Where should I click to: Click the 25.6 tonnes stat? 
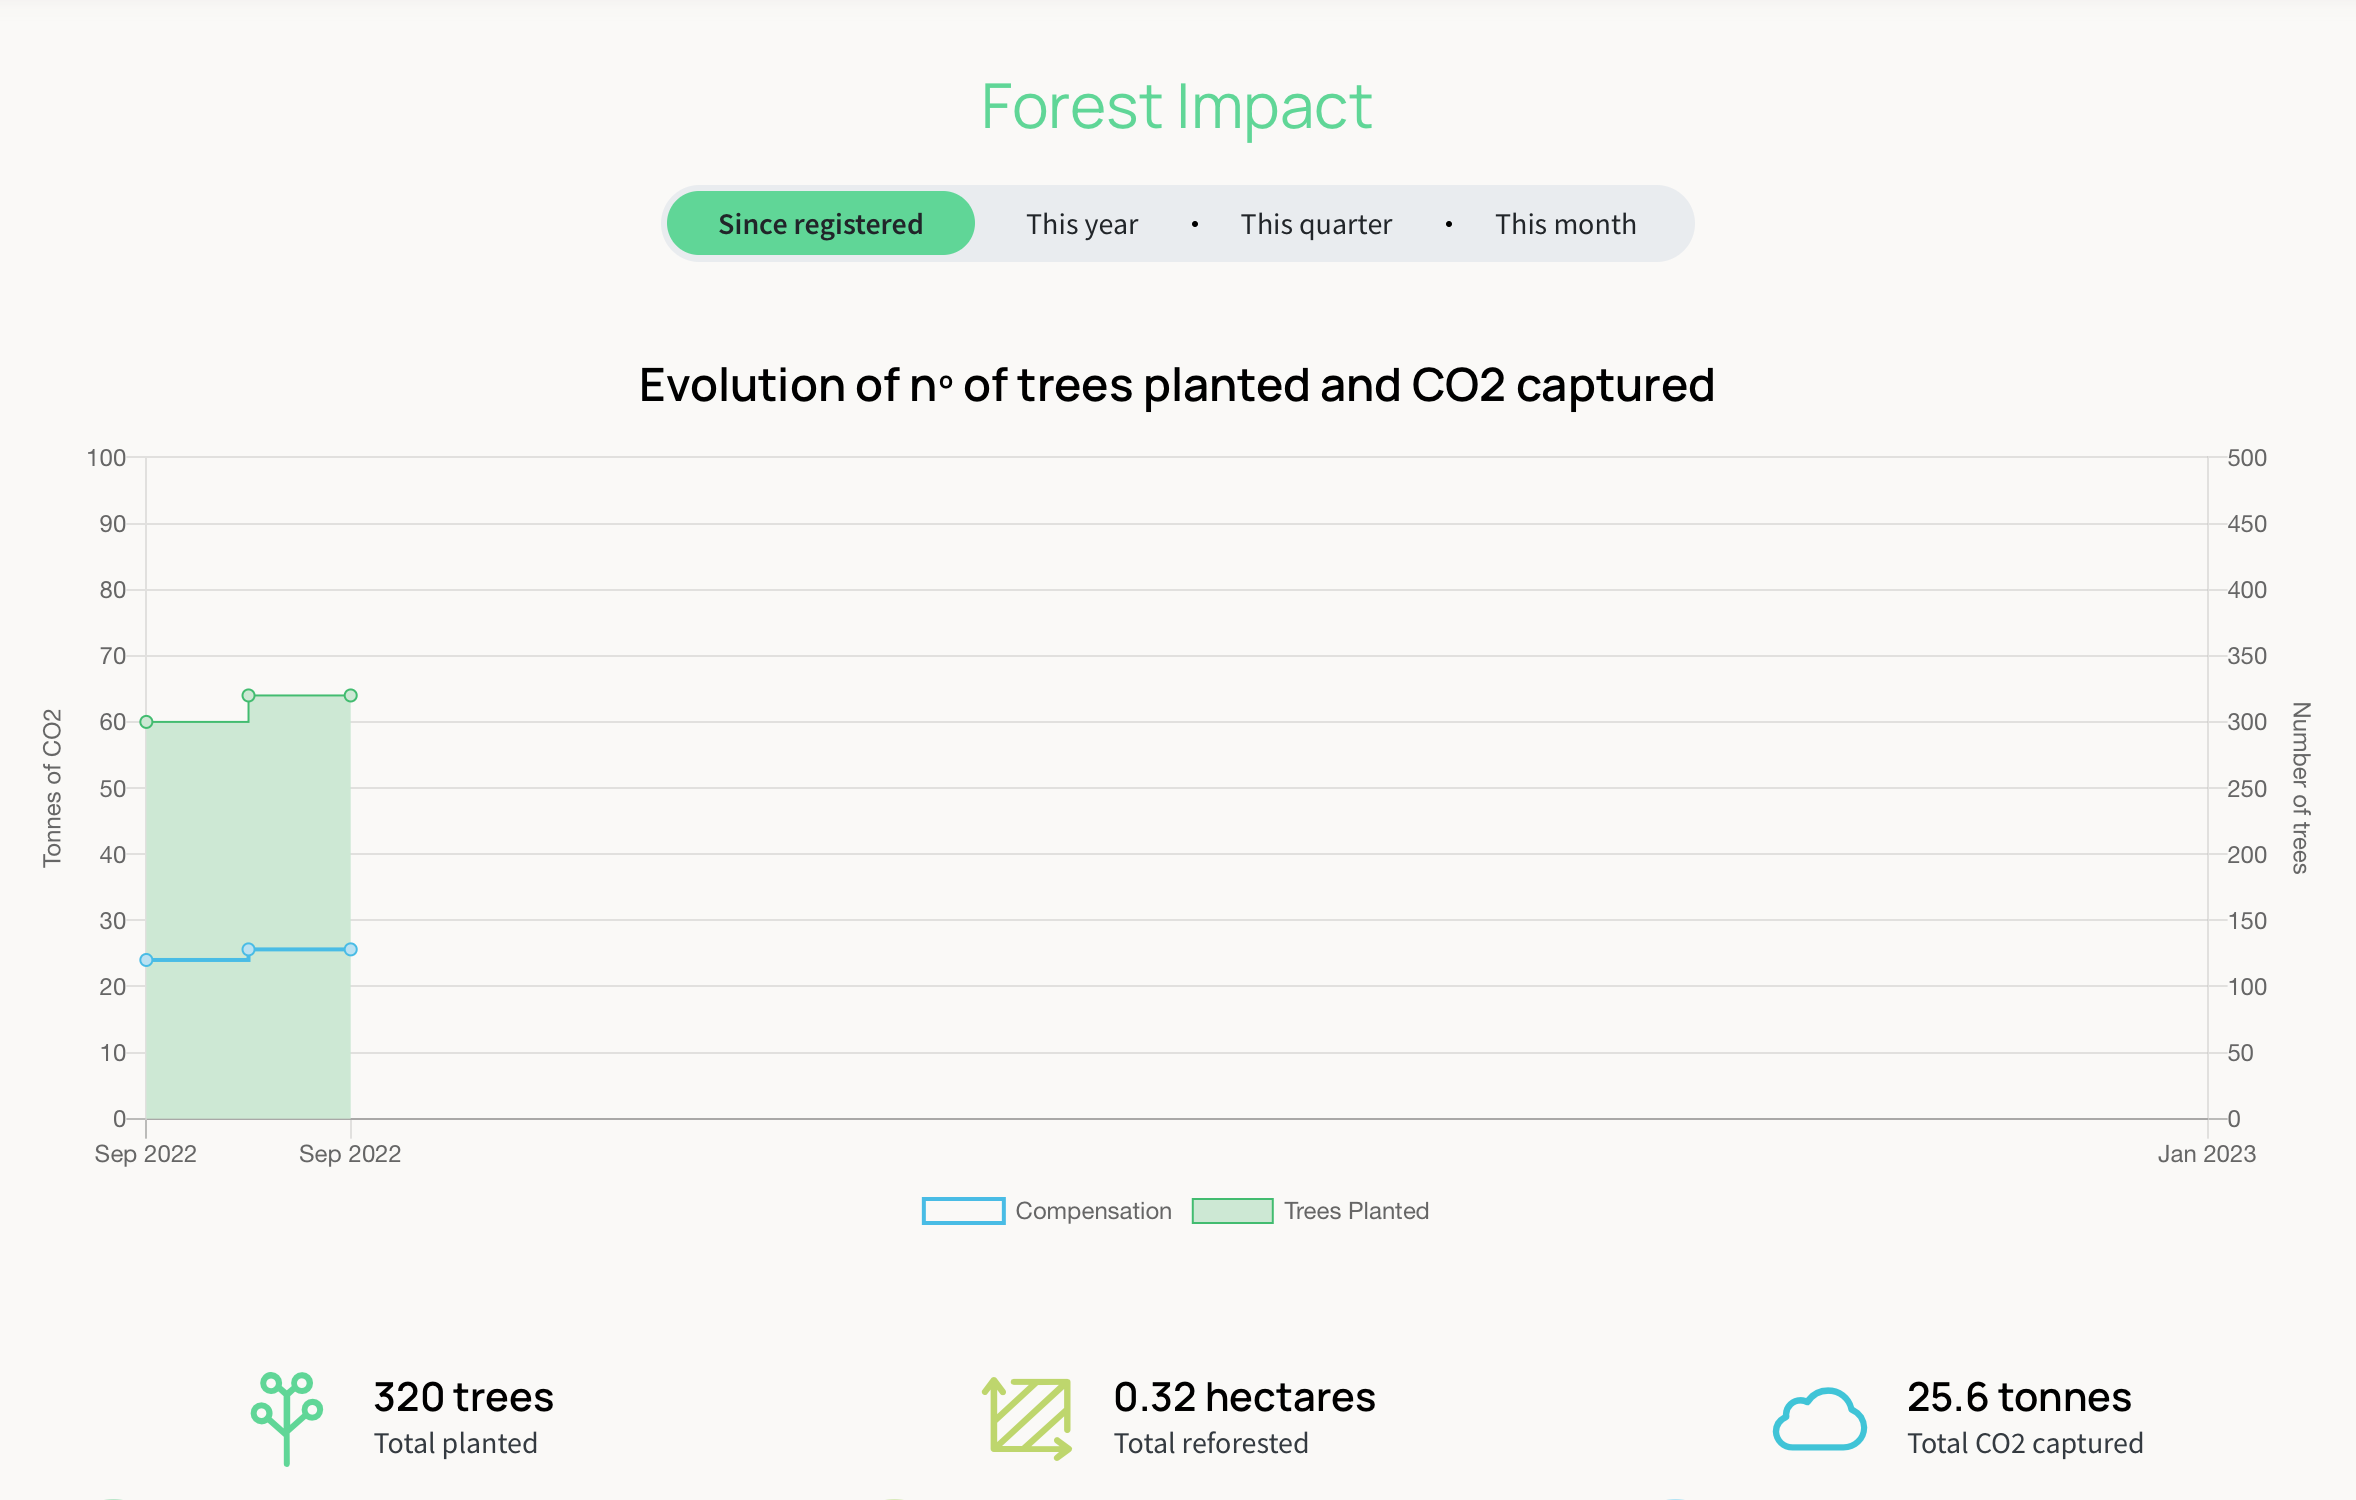tap(2019, 1397)
